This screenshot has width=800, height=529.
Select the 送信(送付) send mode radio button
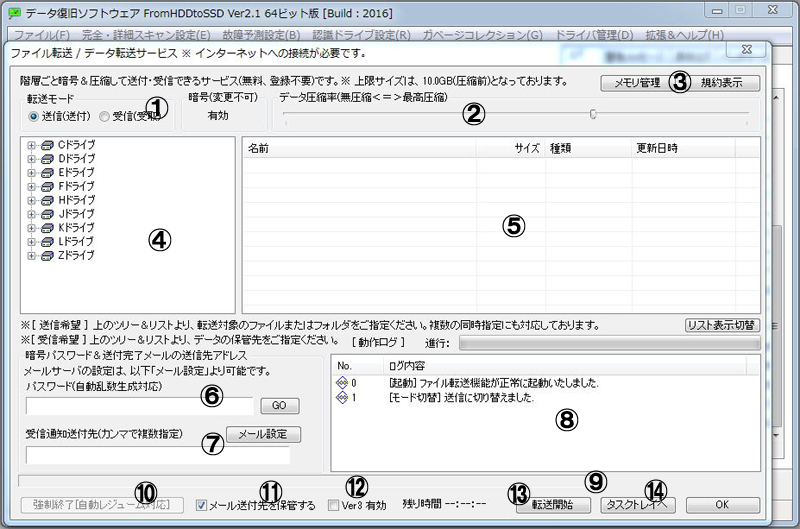tap(33, 117)
